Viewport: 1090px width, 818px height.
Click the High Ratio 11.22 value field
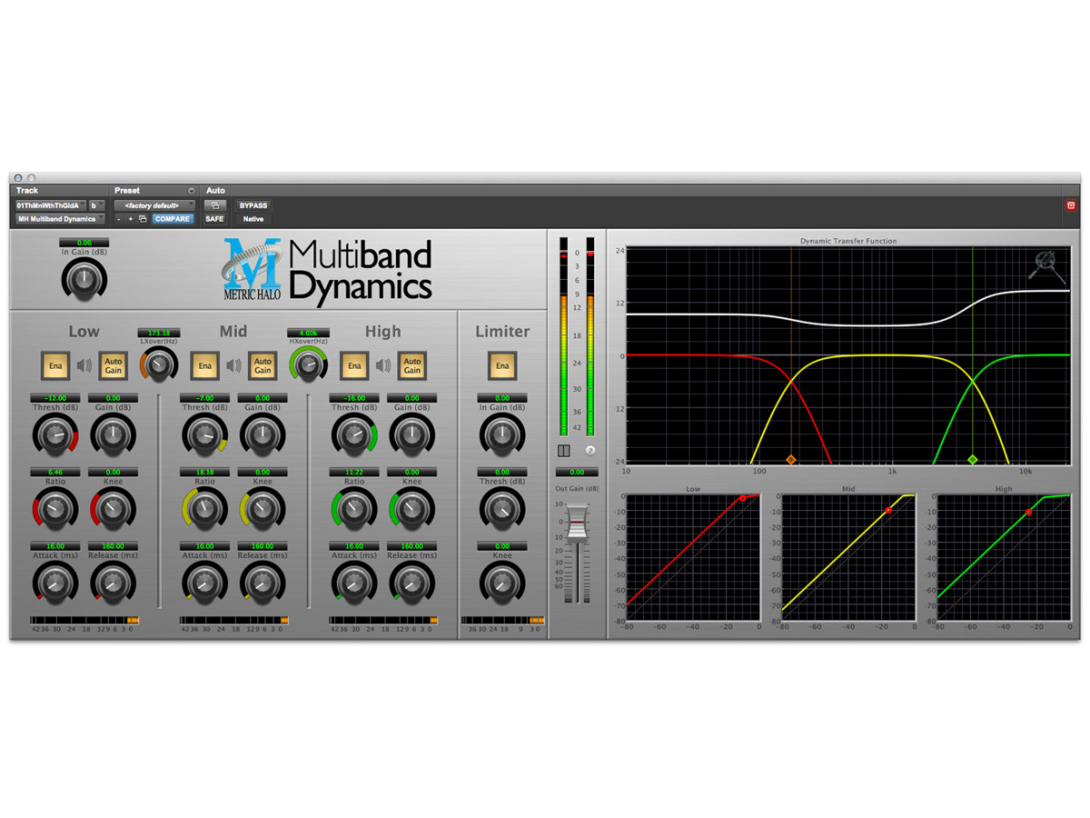click(x=354, y=472)
